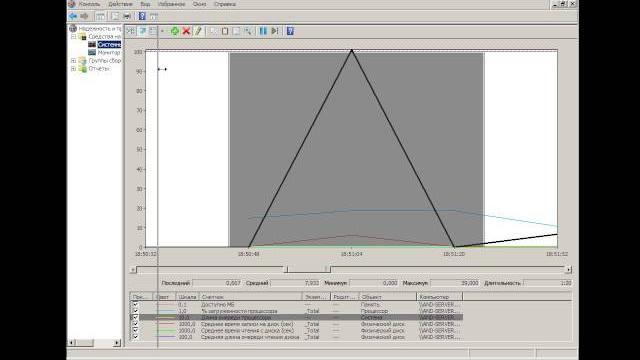
Task: Click the highlight pencil icon
Action: click(x=198, y=31)
